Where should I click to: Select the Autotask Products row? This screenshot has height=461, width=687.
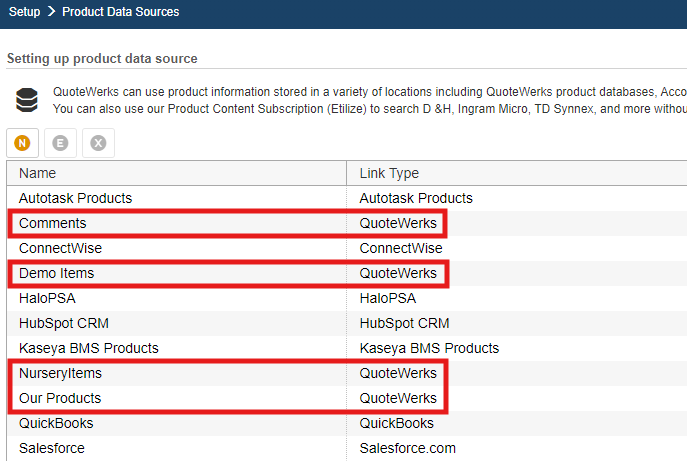pos(75,198)
